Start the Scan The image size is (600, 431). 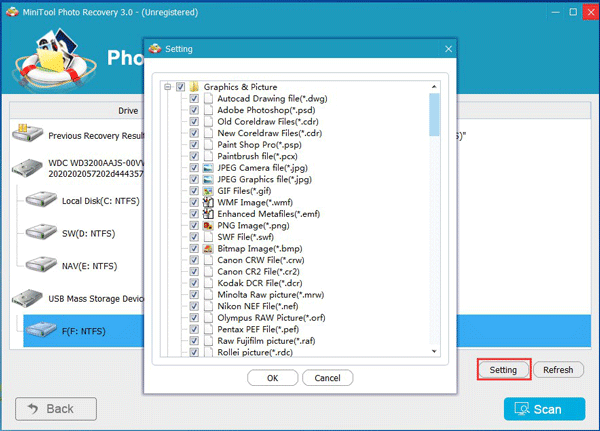pos(545,409)
